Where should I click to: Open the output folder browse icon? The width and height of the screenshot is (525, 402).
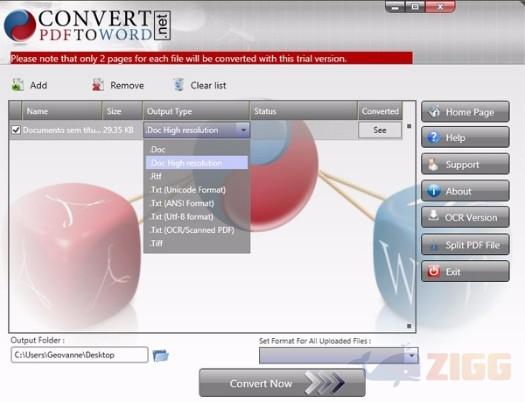click(161, 355)
